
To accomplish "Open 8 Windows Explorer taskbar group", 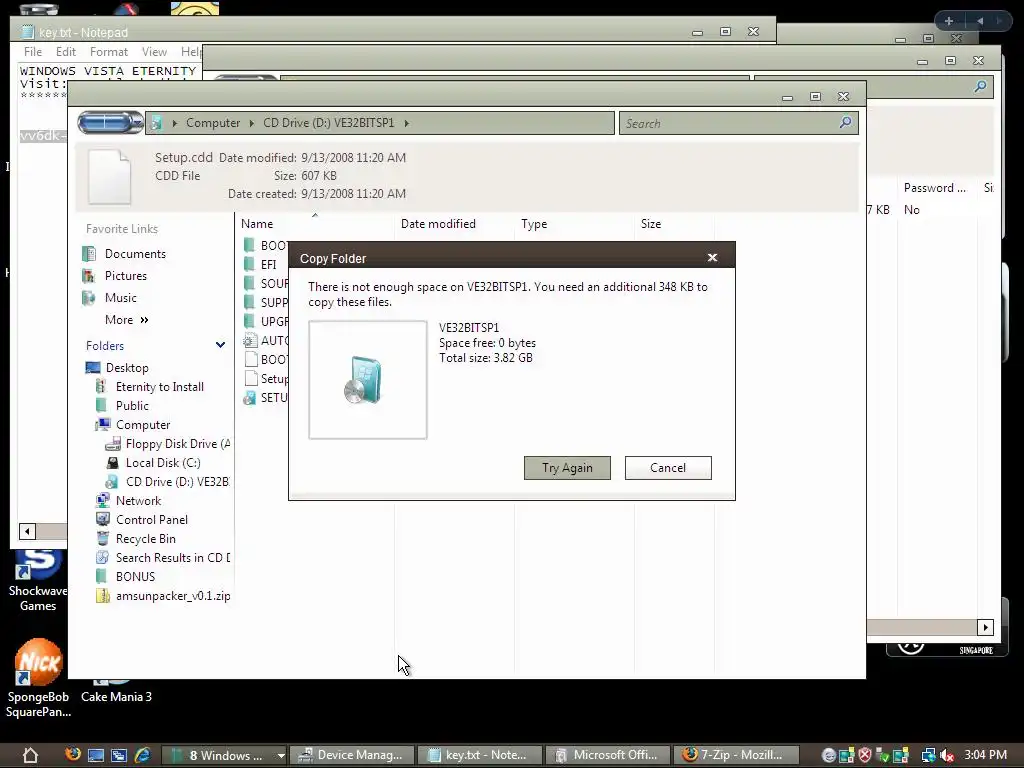I will (224, 755).
